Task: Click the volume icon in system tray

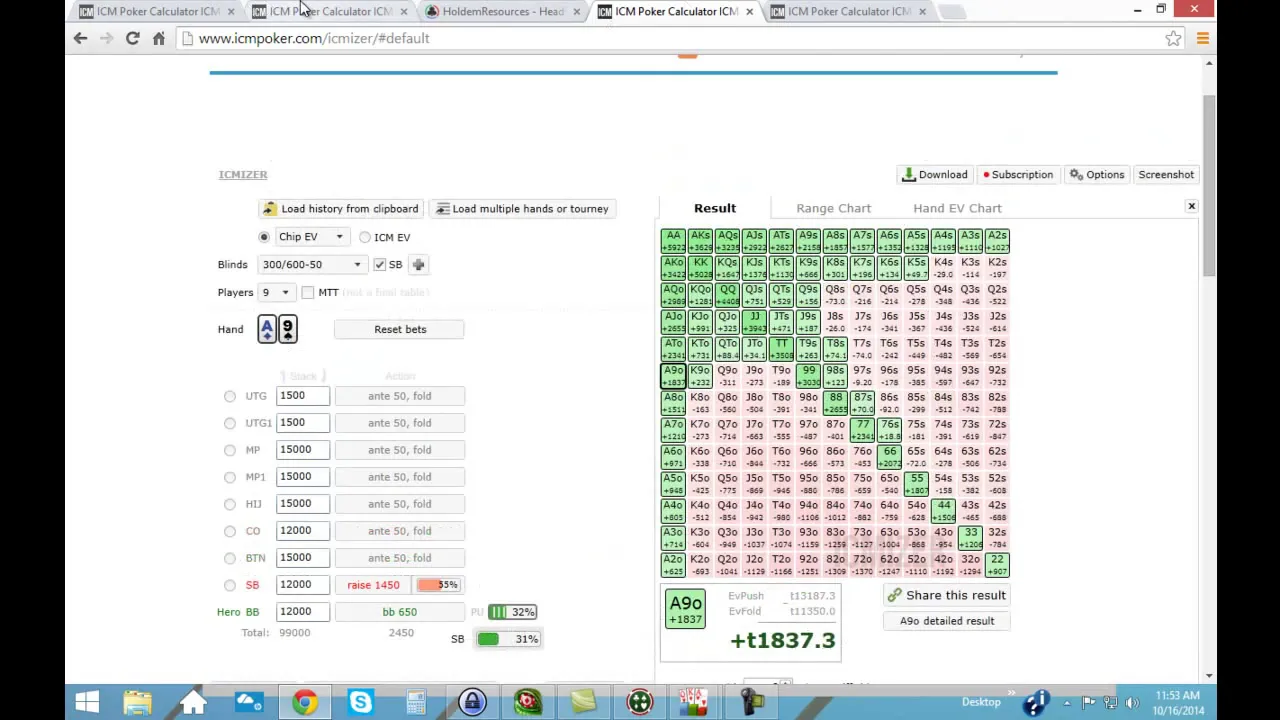Action: (1131, 702)
